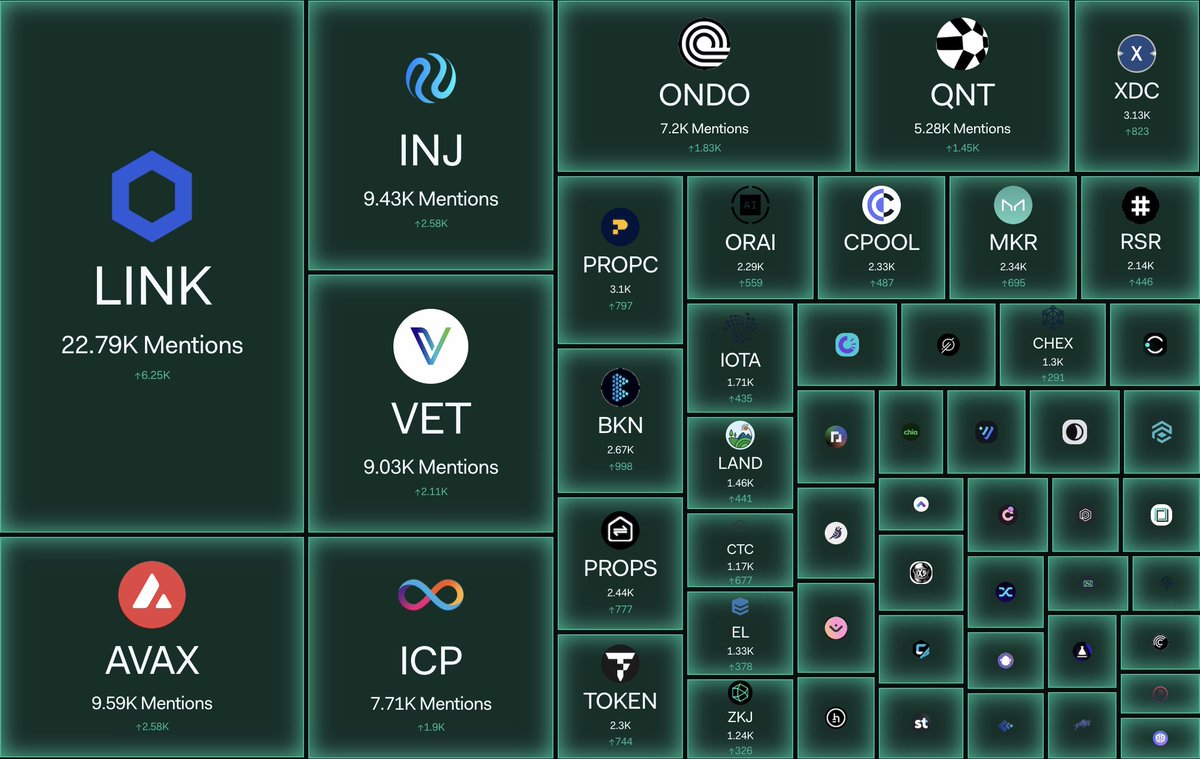Select the '↑695' value under MKR
Image resolution: width=1200 pixels, height=759 pixels.
point(1012,283)
